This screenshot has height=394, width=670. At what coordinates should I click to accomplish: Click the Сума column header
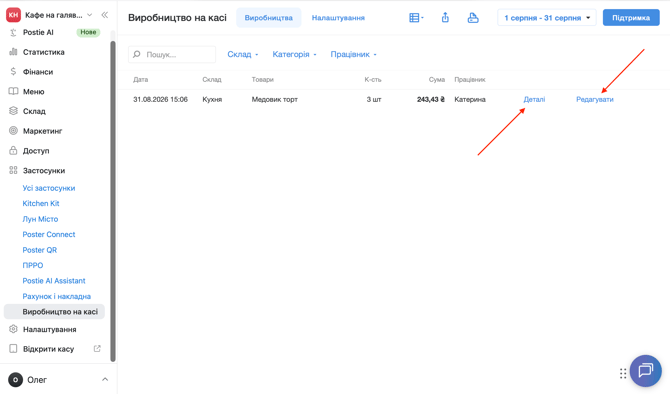436,79
